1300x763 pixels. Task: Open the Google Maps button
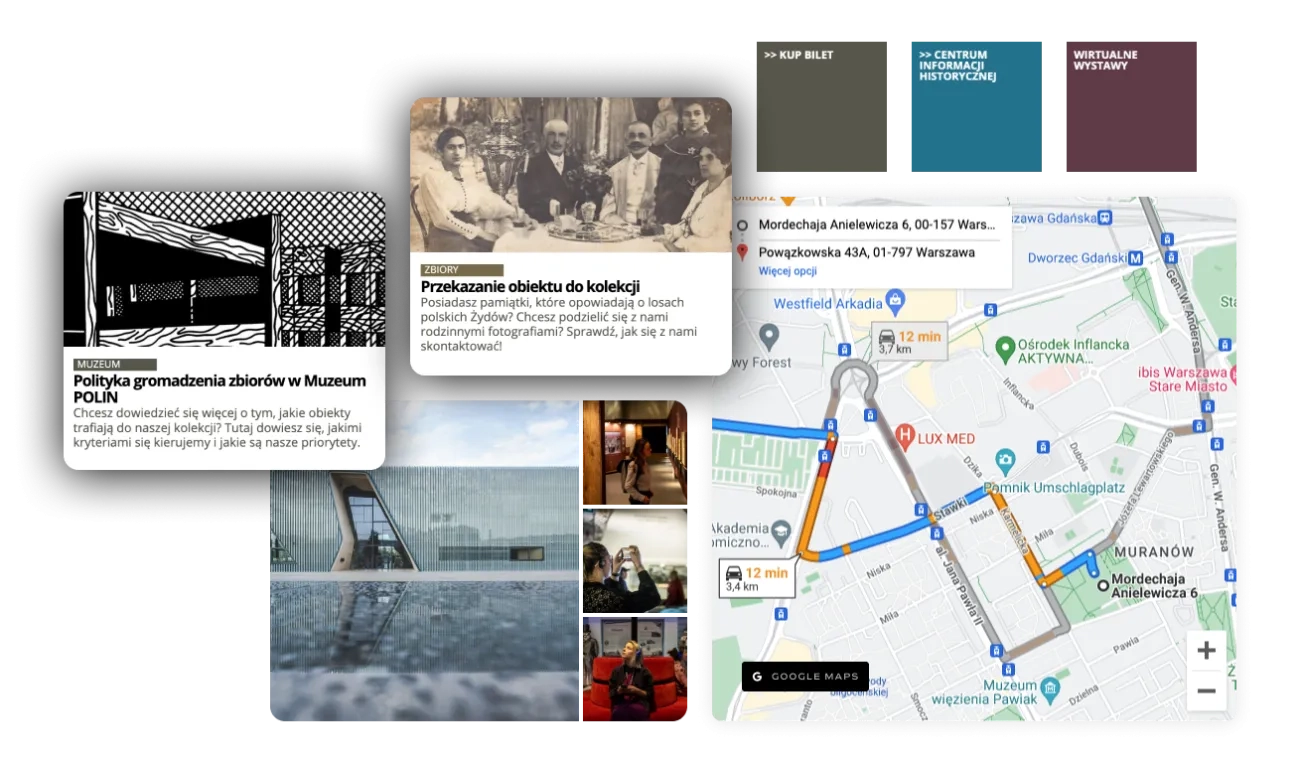805,677
